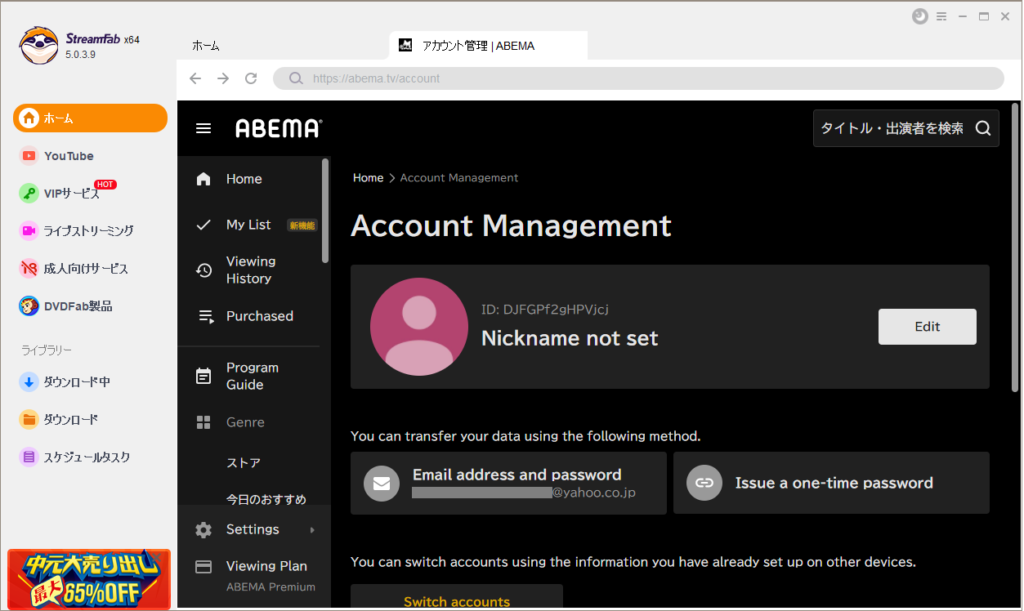This screenshot has width=1024, height=611.
Task: Click the 新機能 badge beside My List
Action: point(302,225)
